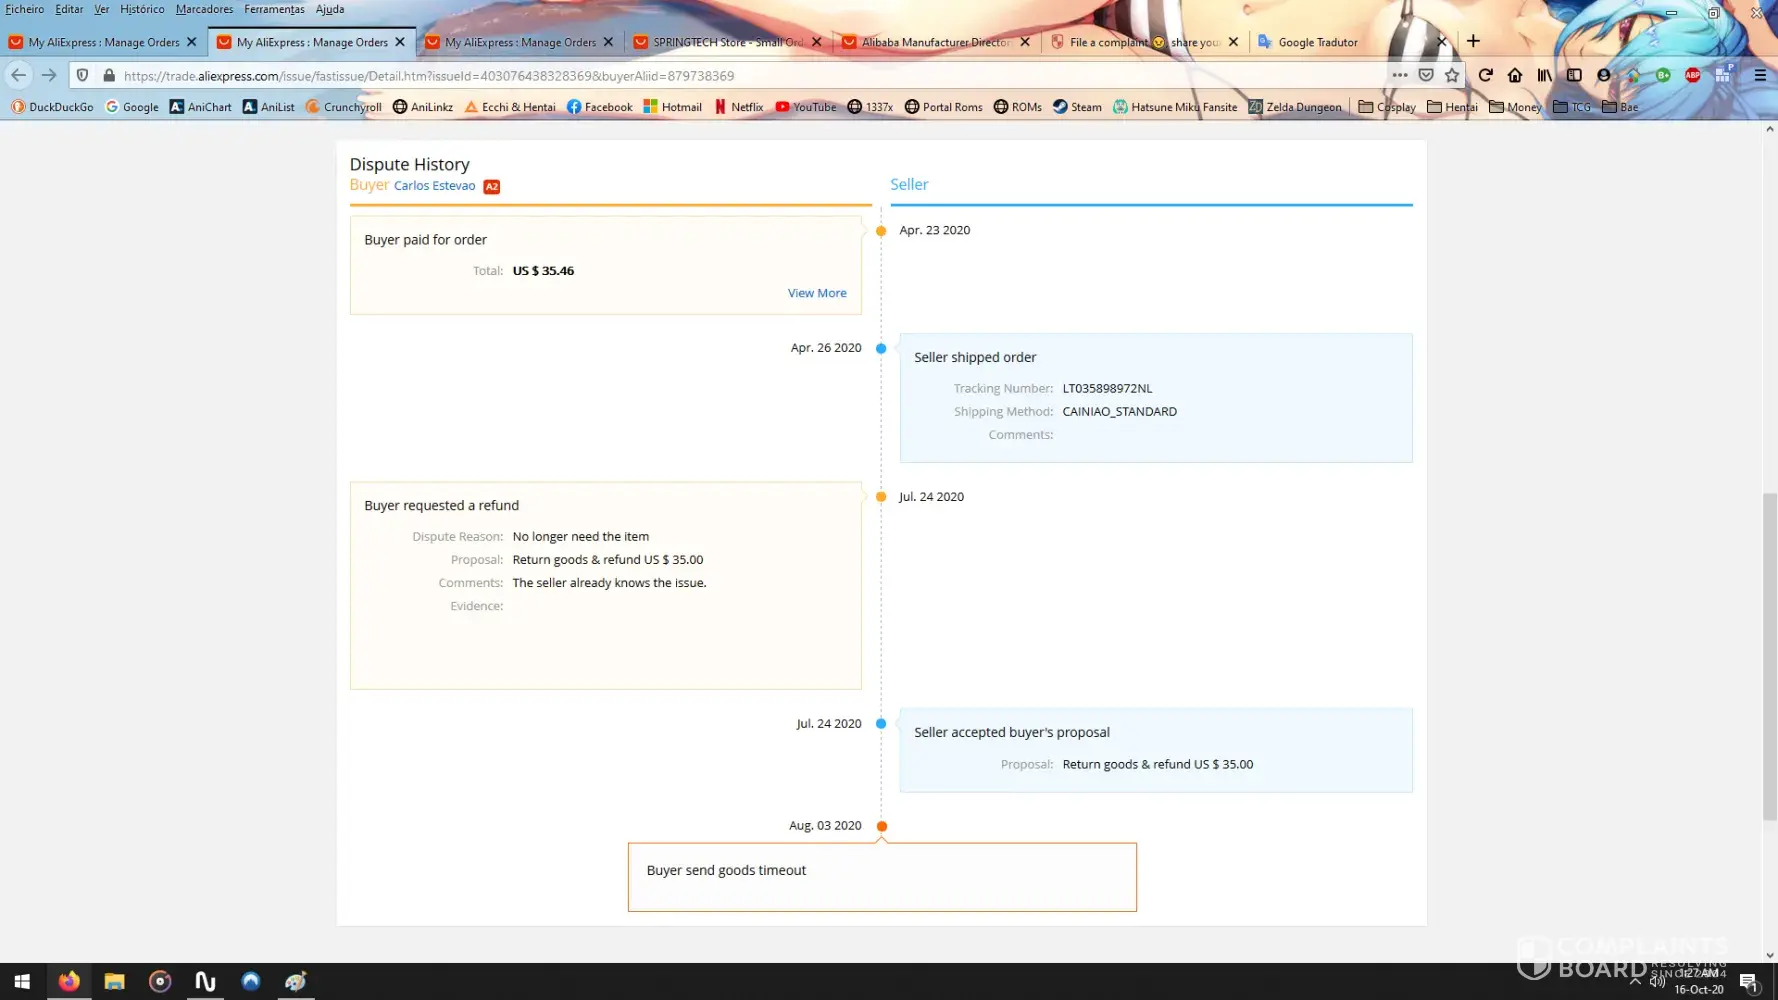Open the Facebook bookmark

pyautogui.click(x=599, y=107)
